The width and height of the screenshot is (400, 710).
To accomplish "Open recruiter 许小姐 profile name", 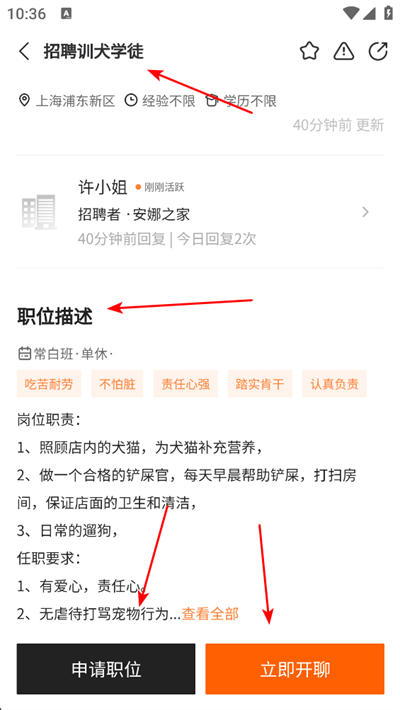I will coord(103,187).
